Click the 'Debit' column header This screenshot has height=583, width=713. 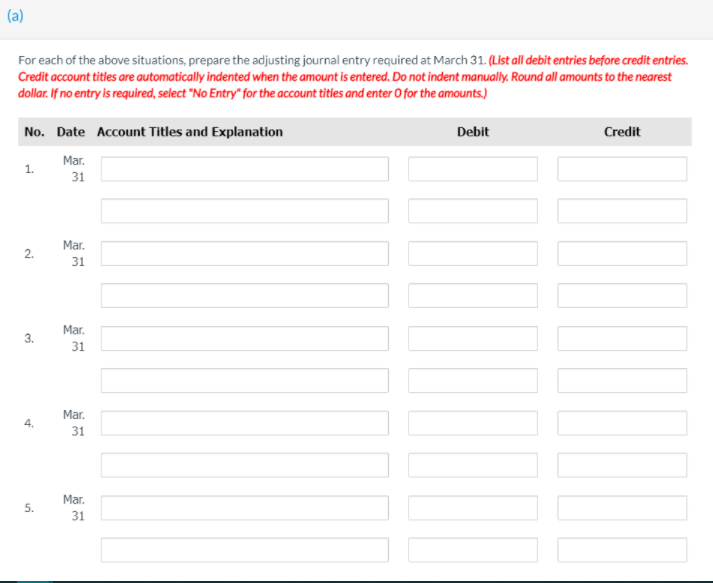(473, 132)
